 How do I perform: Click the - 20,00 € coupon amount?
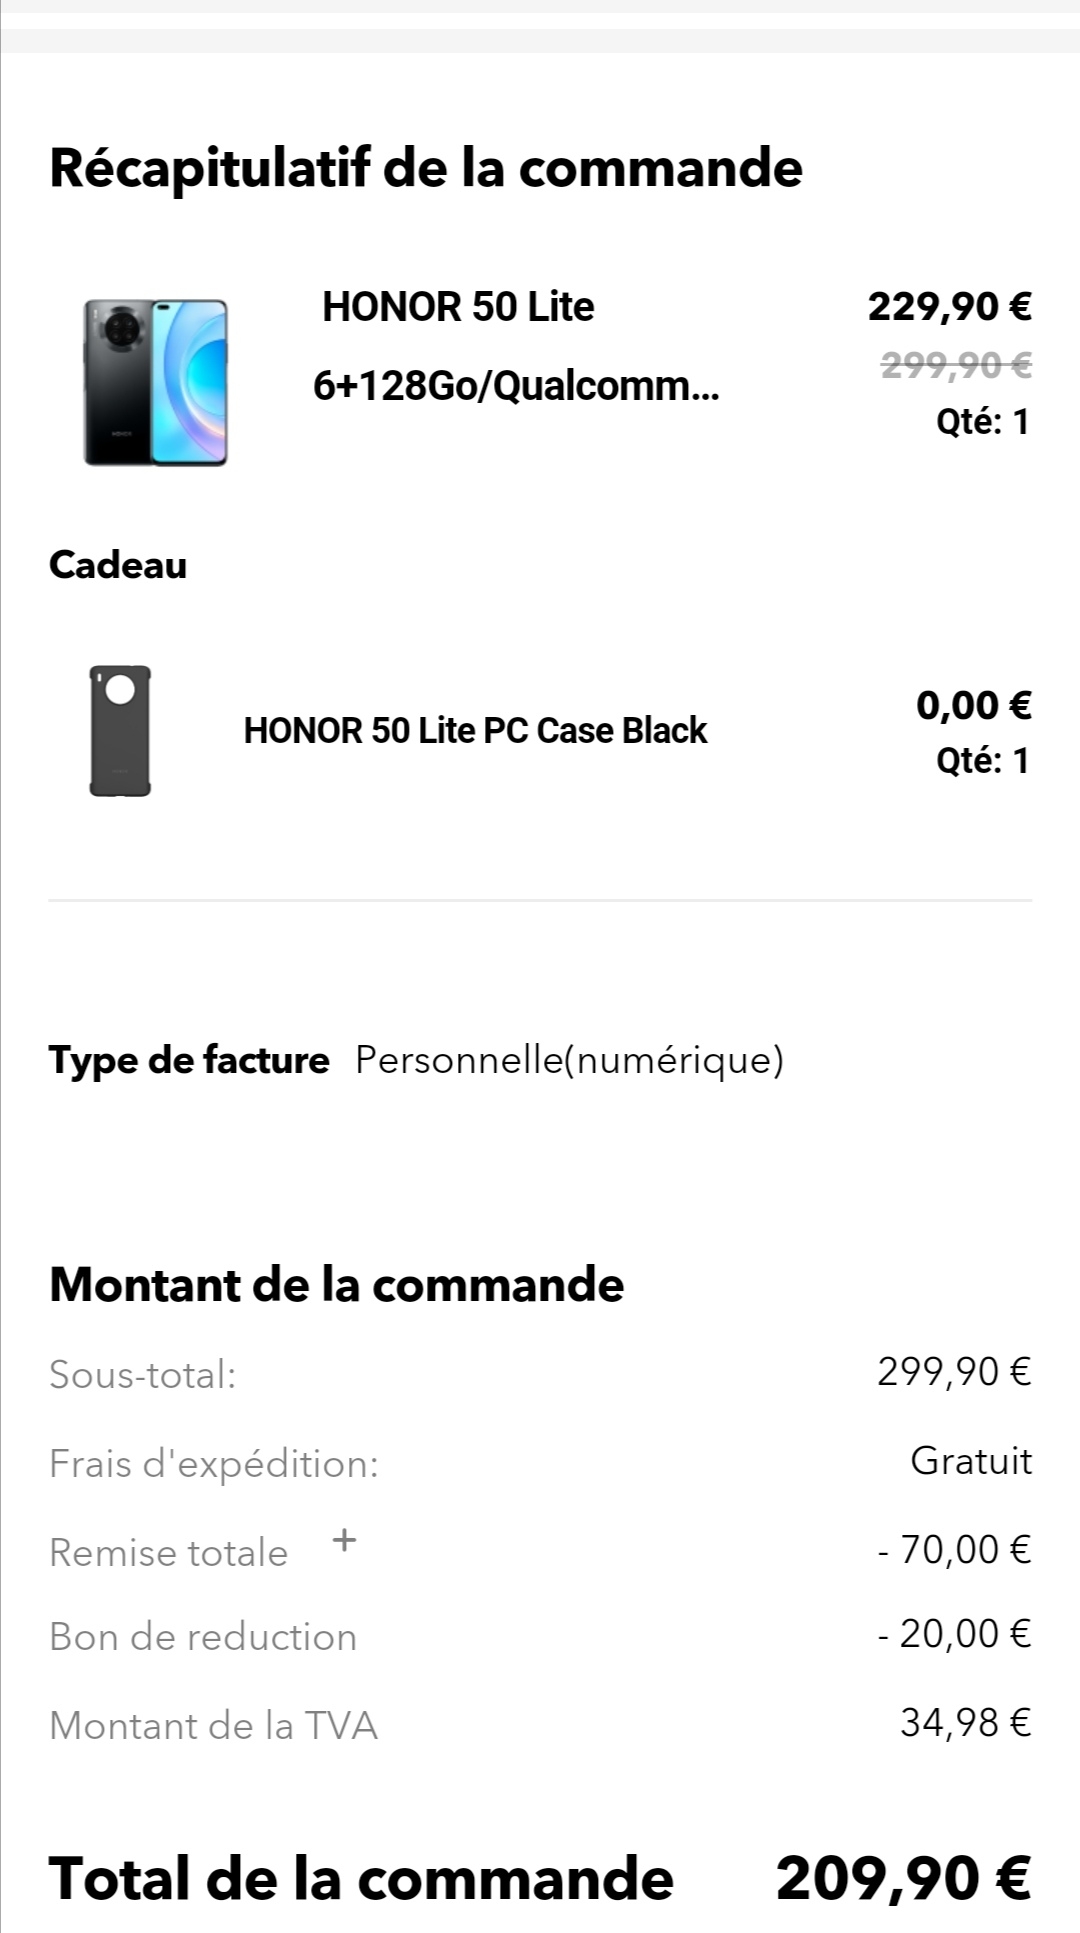(953, 1634)
